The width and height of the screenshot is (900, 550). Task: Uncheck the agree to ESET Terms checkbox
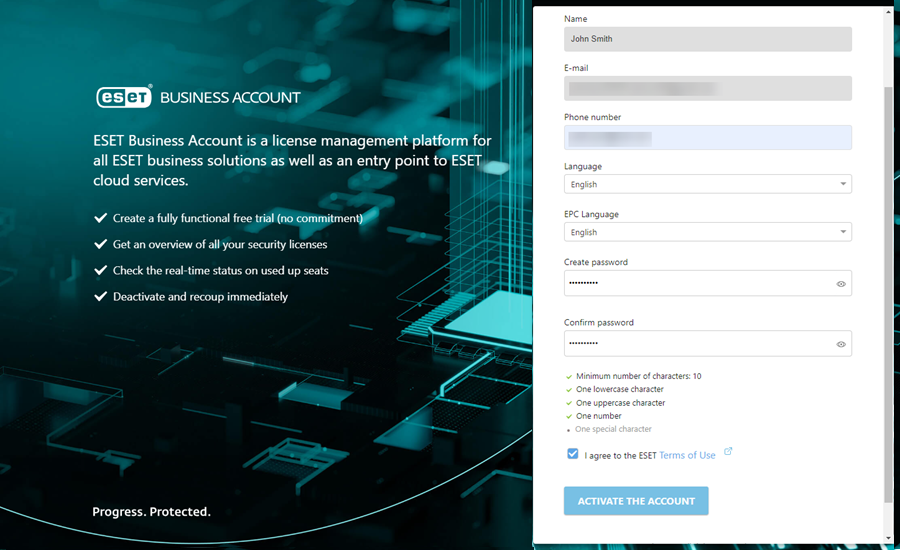coord(572,454)
